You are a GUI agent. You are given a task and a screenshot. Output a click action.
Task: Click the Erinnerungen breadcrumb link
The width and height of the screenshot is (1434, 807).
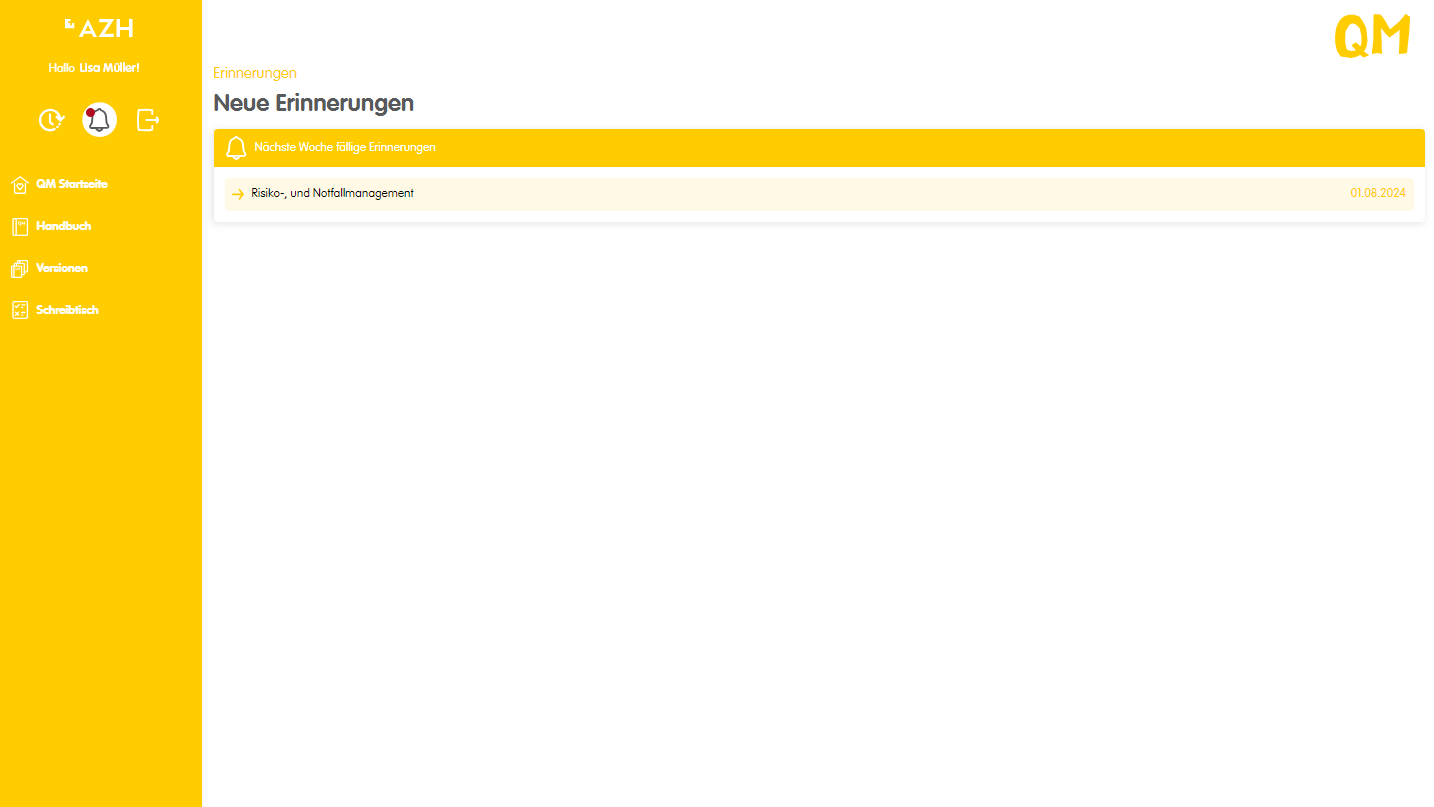tap(255, 73)
